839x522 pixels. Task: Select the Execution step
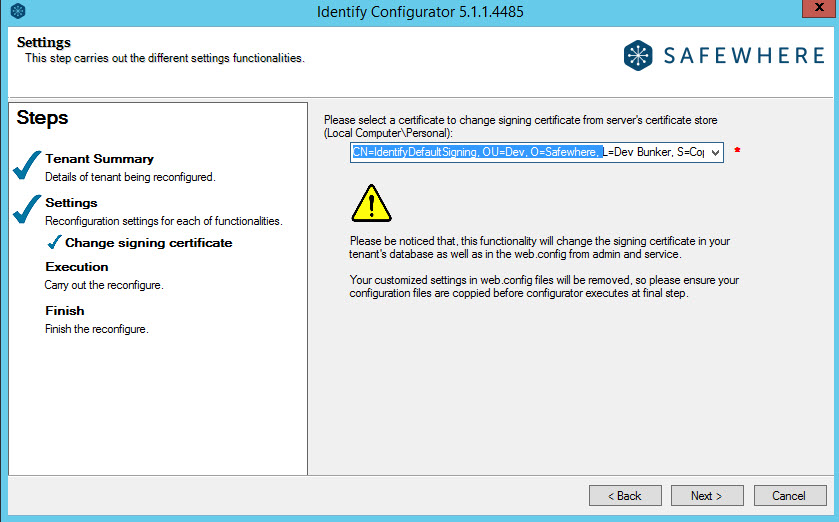click(77, 267)
